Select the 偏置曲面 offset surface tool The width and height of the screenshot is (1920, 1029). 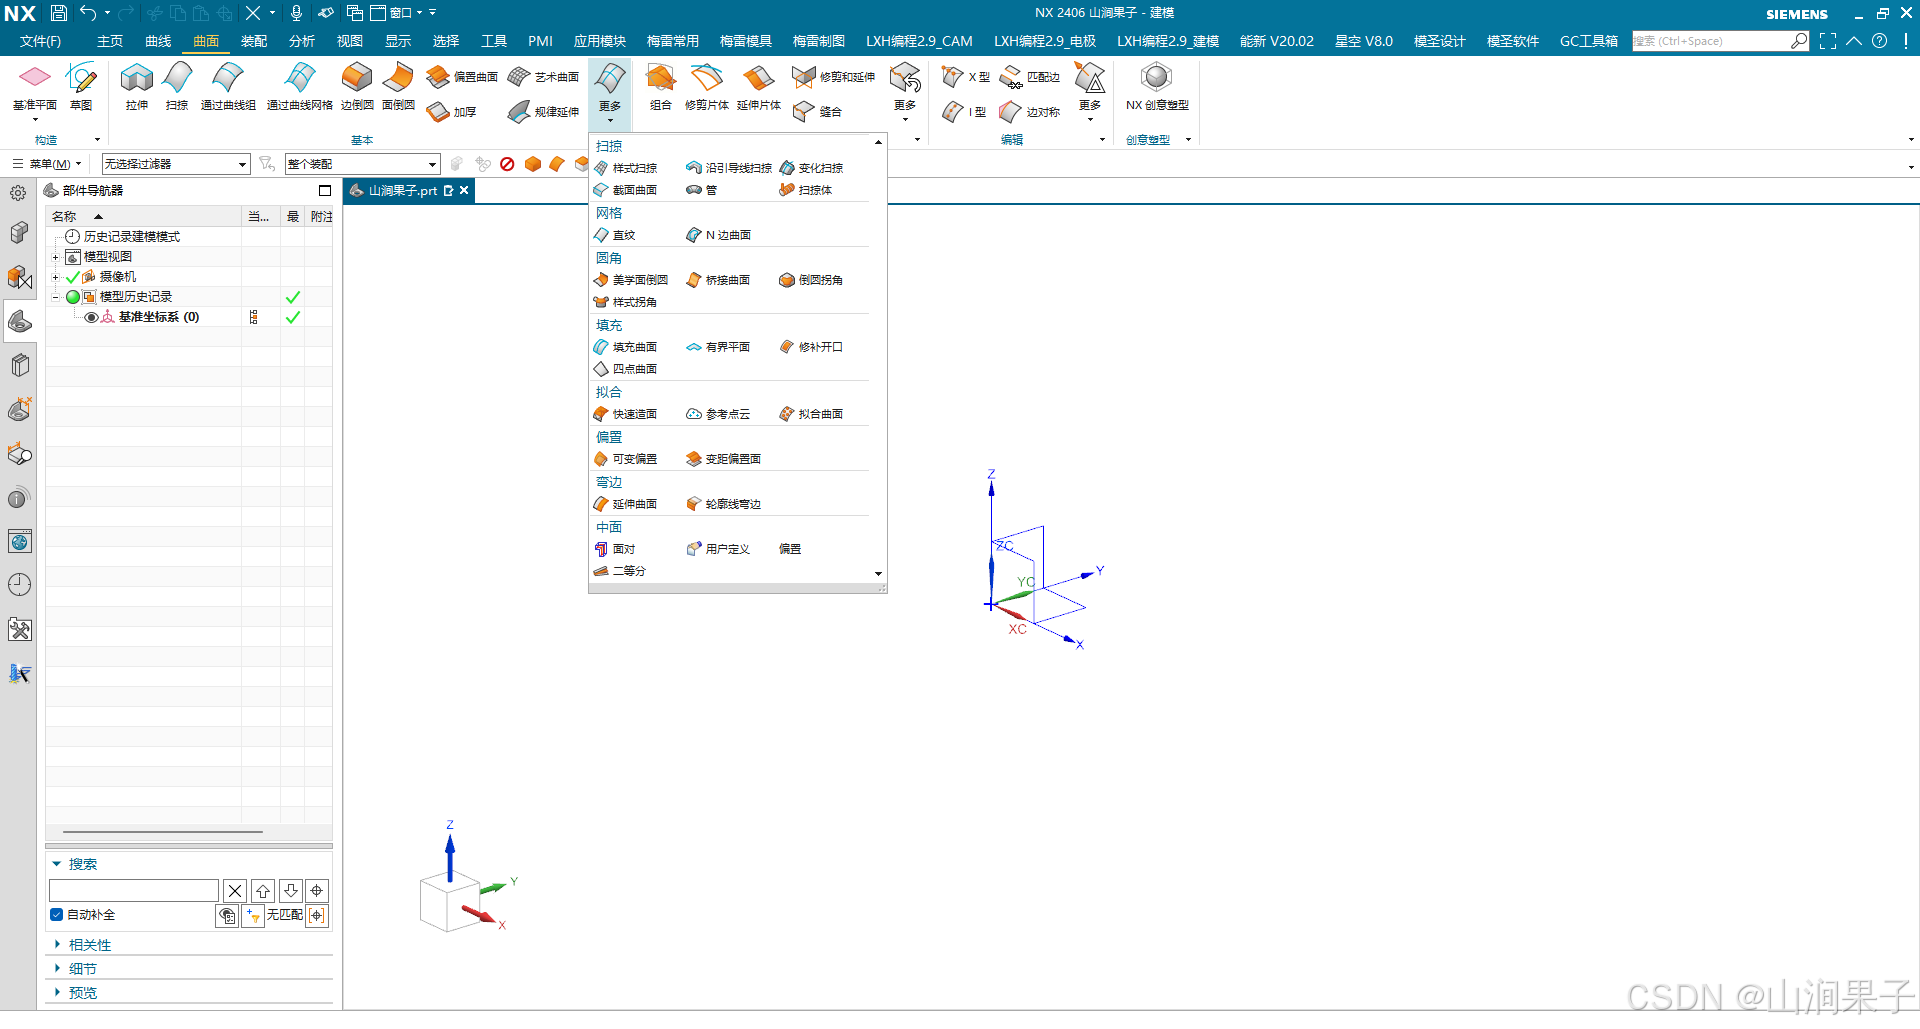point(462,77)
